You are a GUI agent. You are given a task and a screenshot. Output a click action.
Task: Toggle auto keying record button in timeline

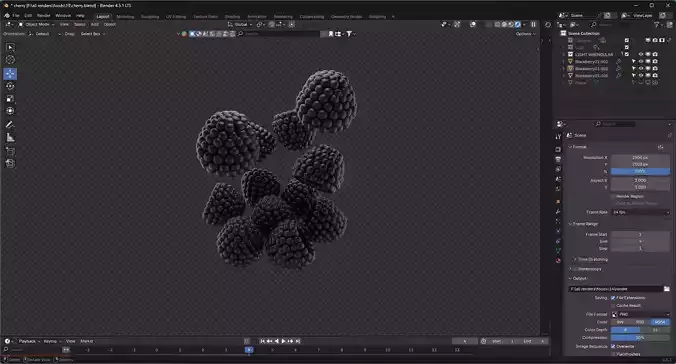247,341
